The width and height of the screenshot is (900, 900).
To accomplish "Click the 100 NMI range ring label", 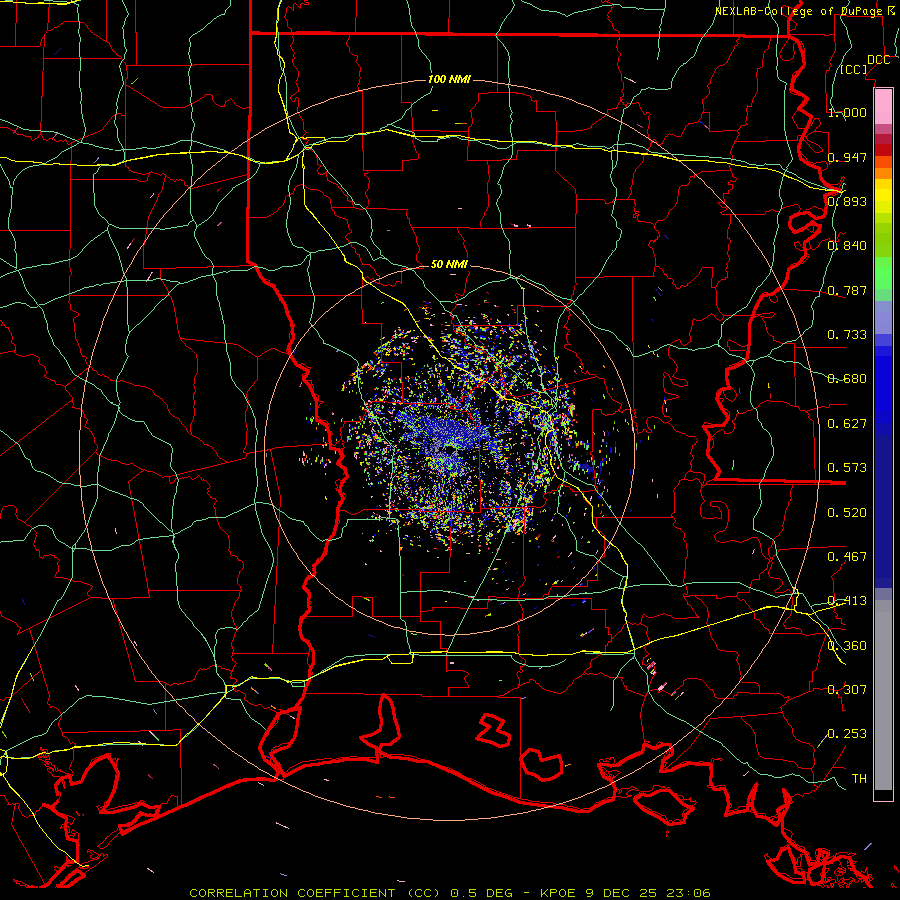I will pos(449,79).
